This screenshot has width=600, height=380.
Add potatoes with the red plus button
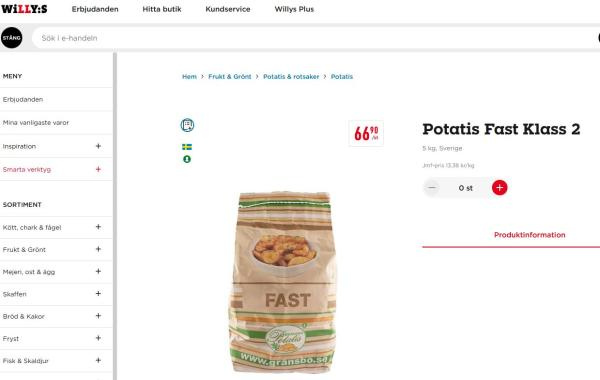click(x=499, y=188)
